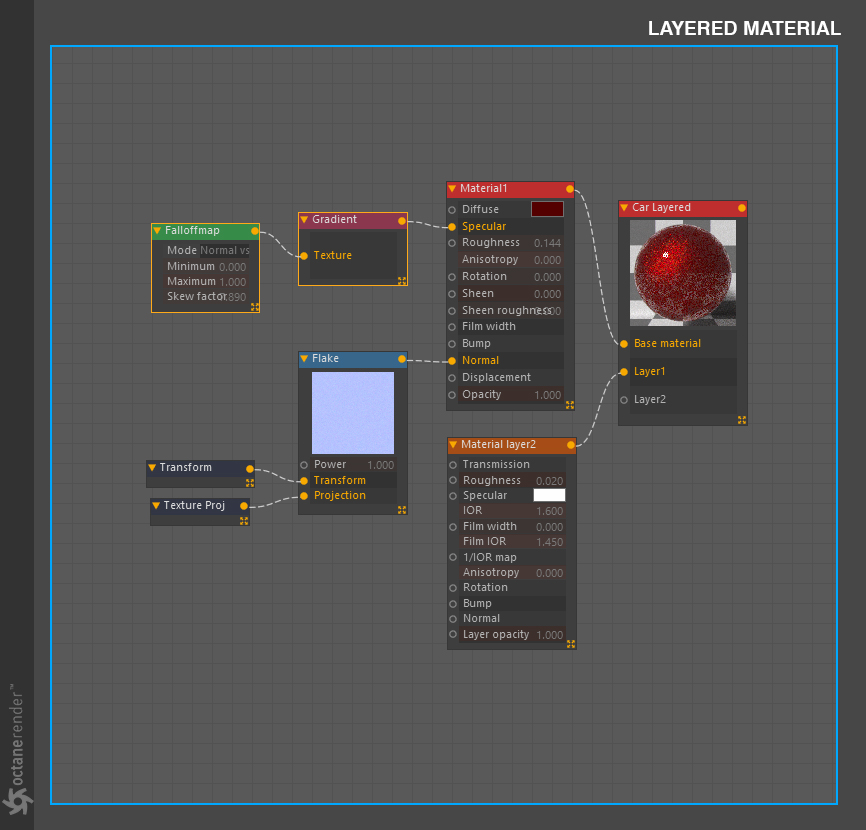Select the Car Layered node title

pyautogui.click(x=661, y=208)
